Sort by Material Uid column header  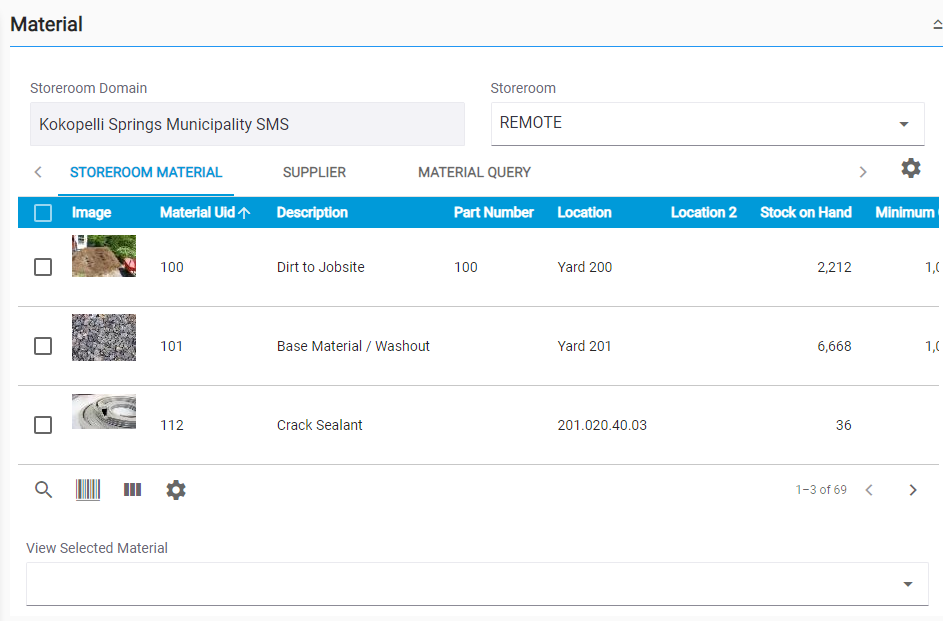[198, 212]
